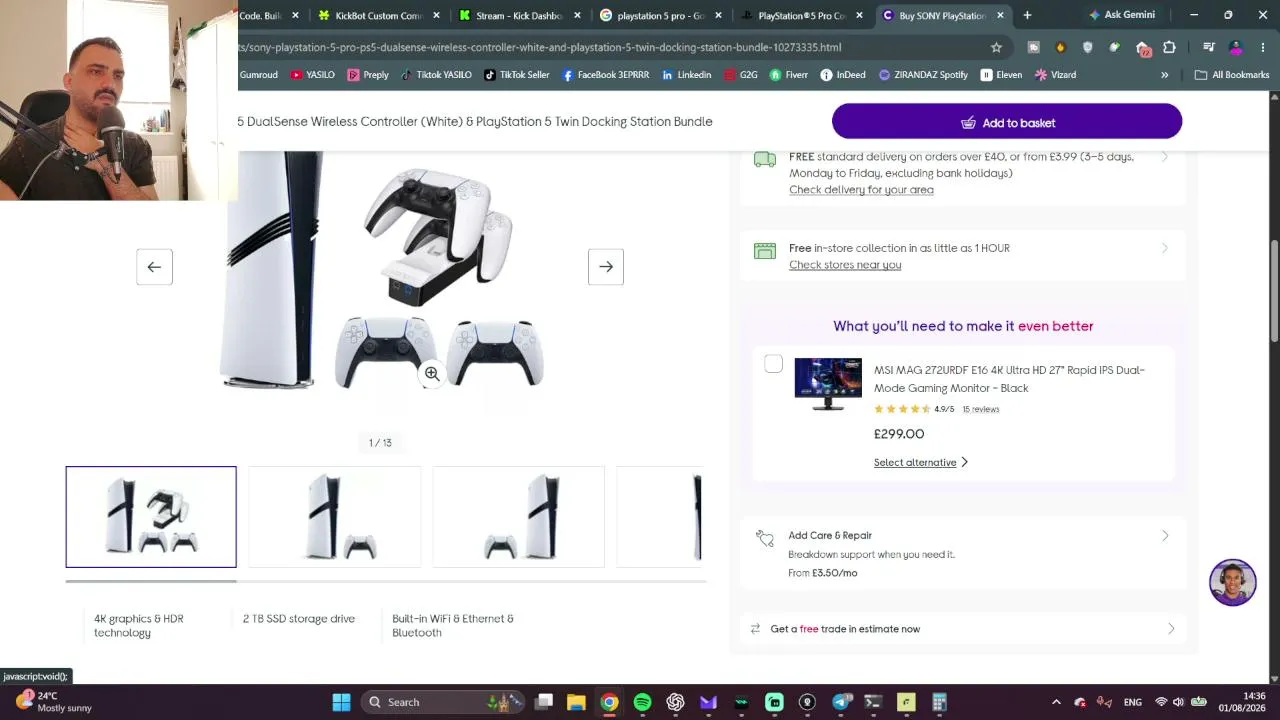Select the second product thumbnail
Screen dimensions: 1280x720
(x=335, y=517)
